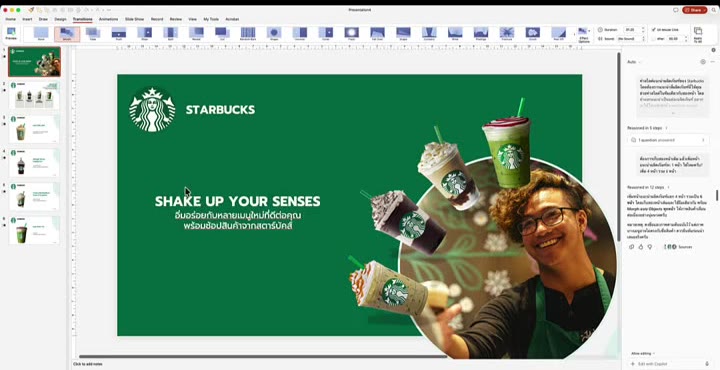Select slide 3 thumbnail
The image size is (720, 370).
coord(34,129)
